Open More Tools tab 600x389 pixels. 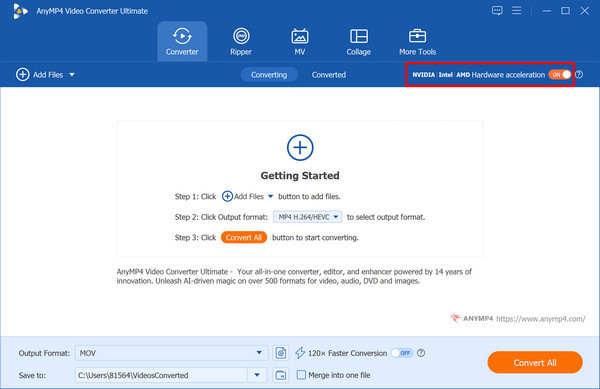pos(417,41)
